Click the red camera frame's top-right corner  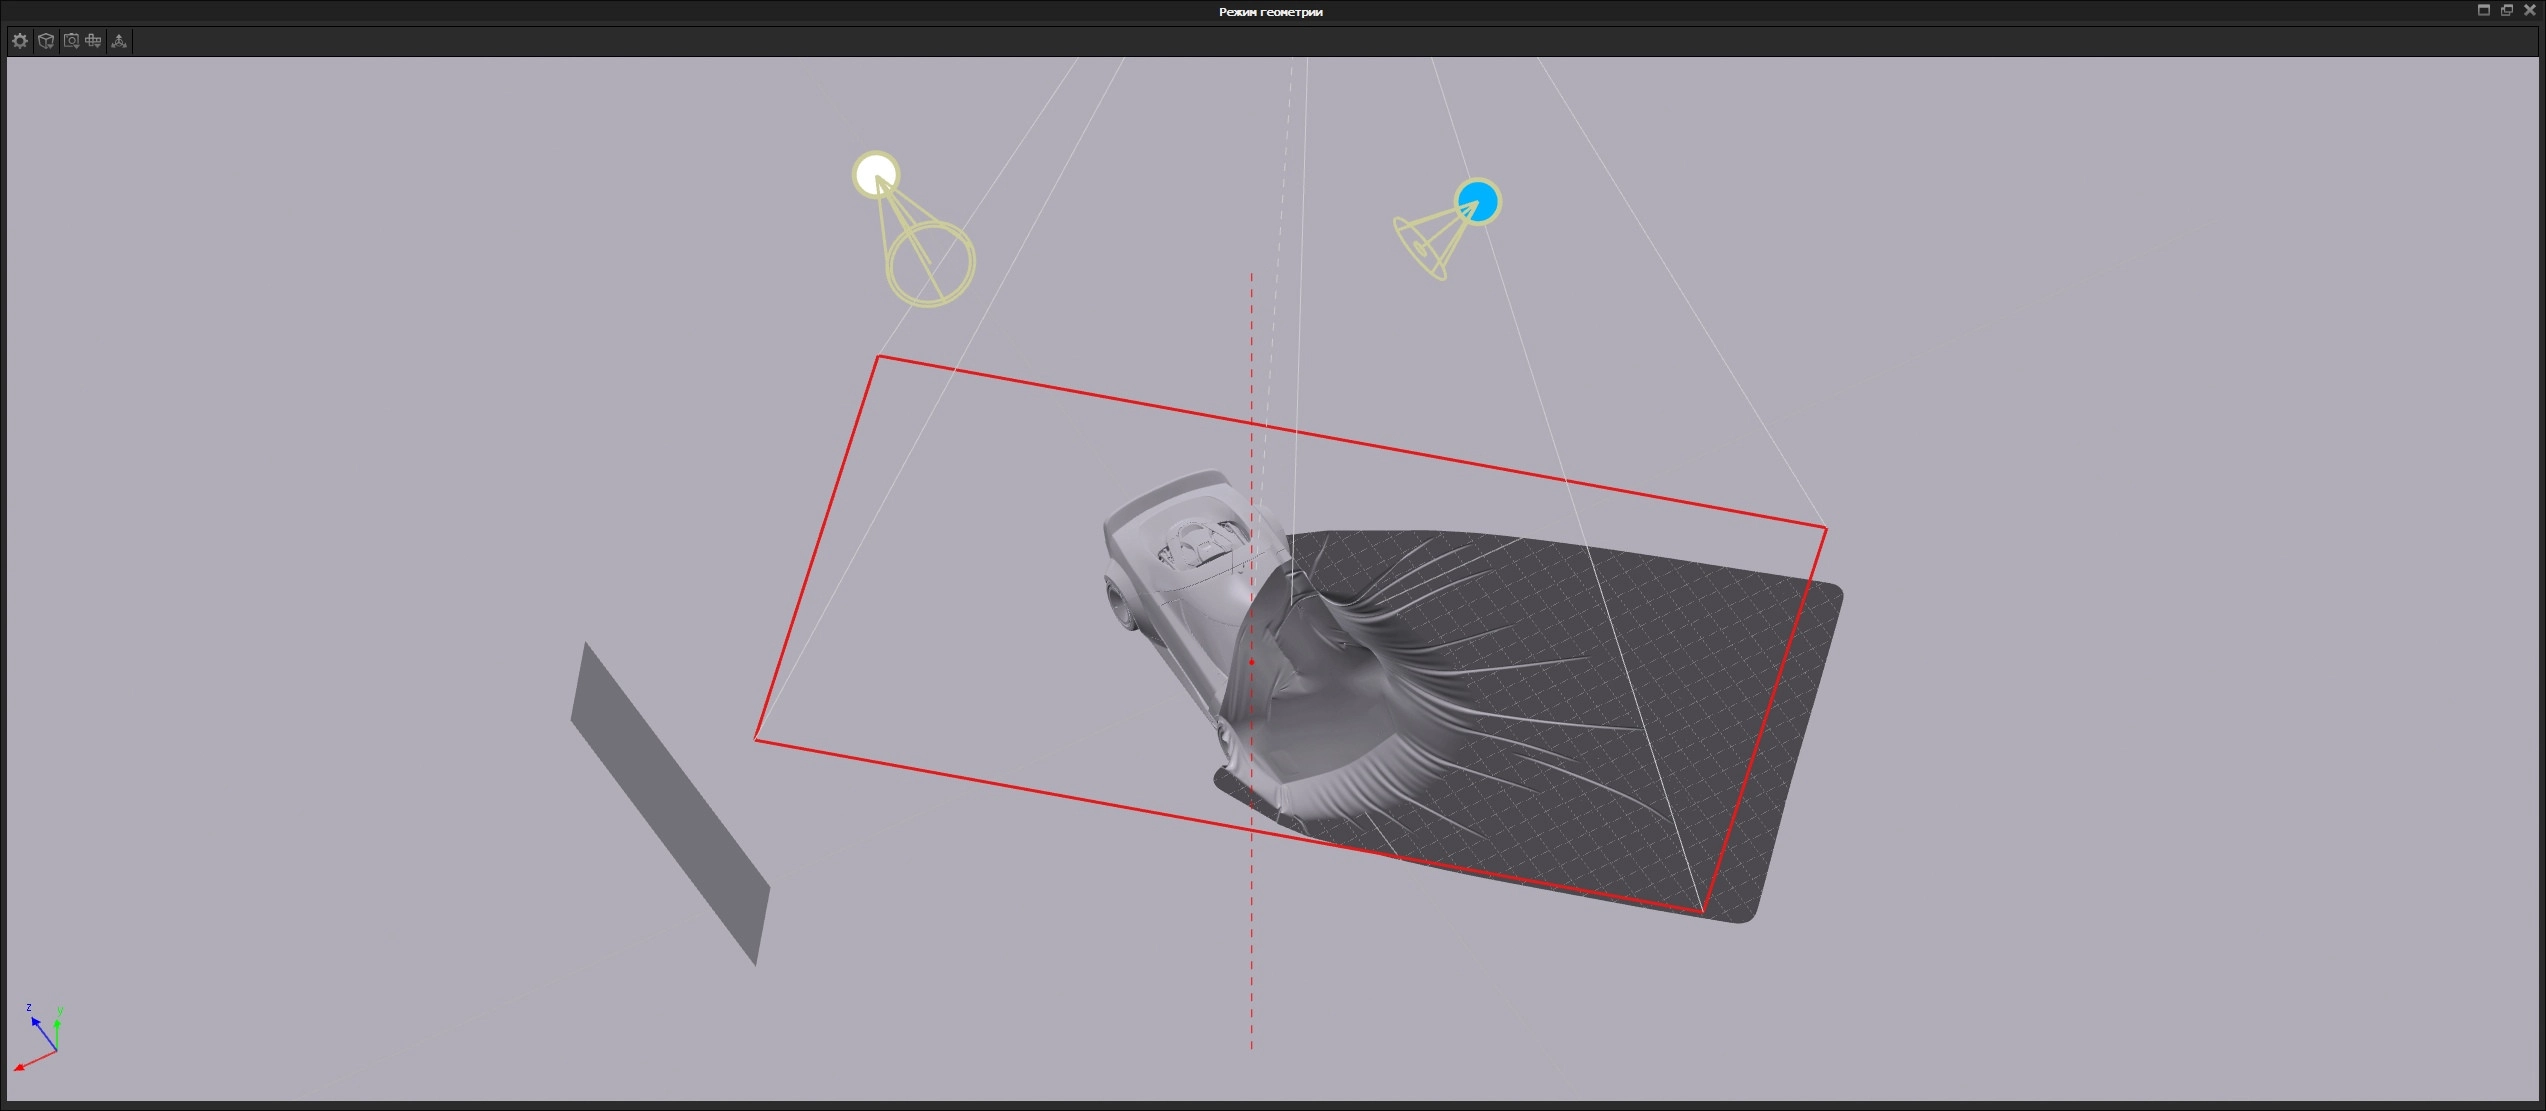pos(1826,528)
